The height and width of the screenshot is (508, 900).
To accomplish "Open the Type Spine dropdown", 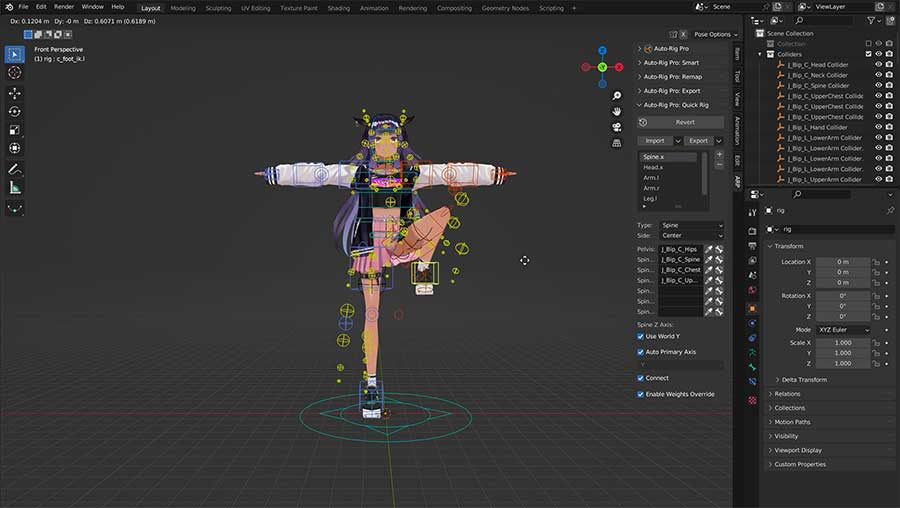I will click(692, 225).
